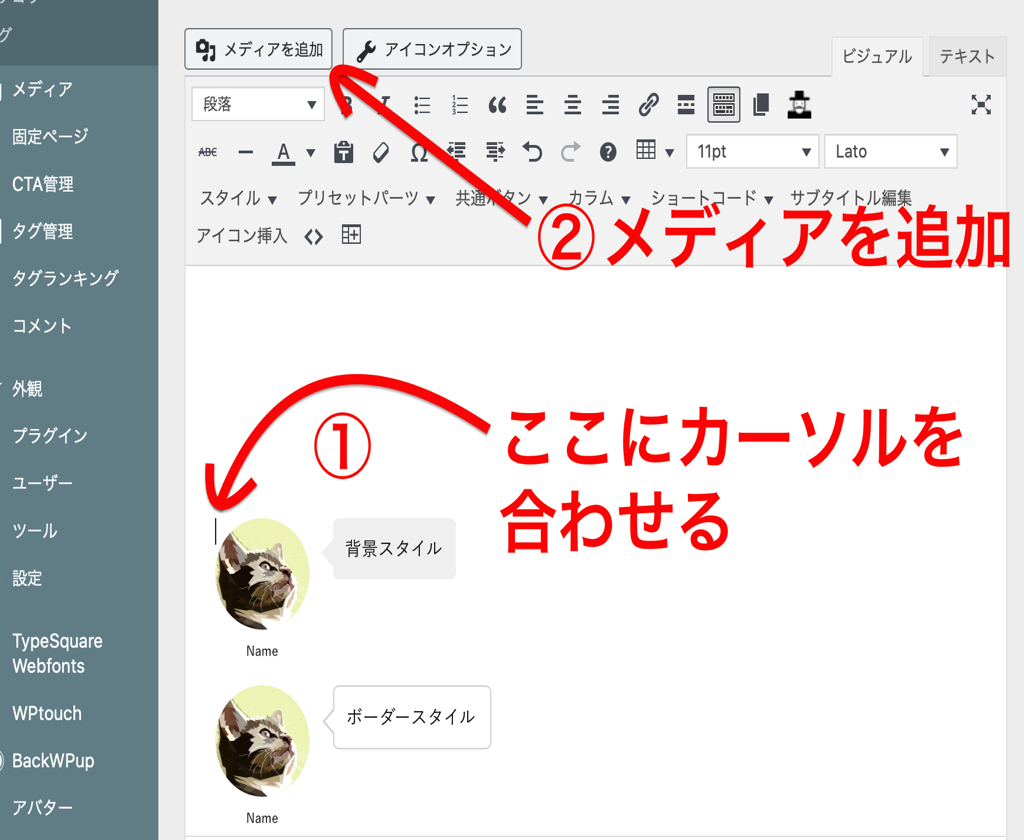Click the paste as text clipboard icon

pos(344,152)
